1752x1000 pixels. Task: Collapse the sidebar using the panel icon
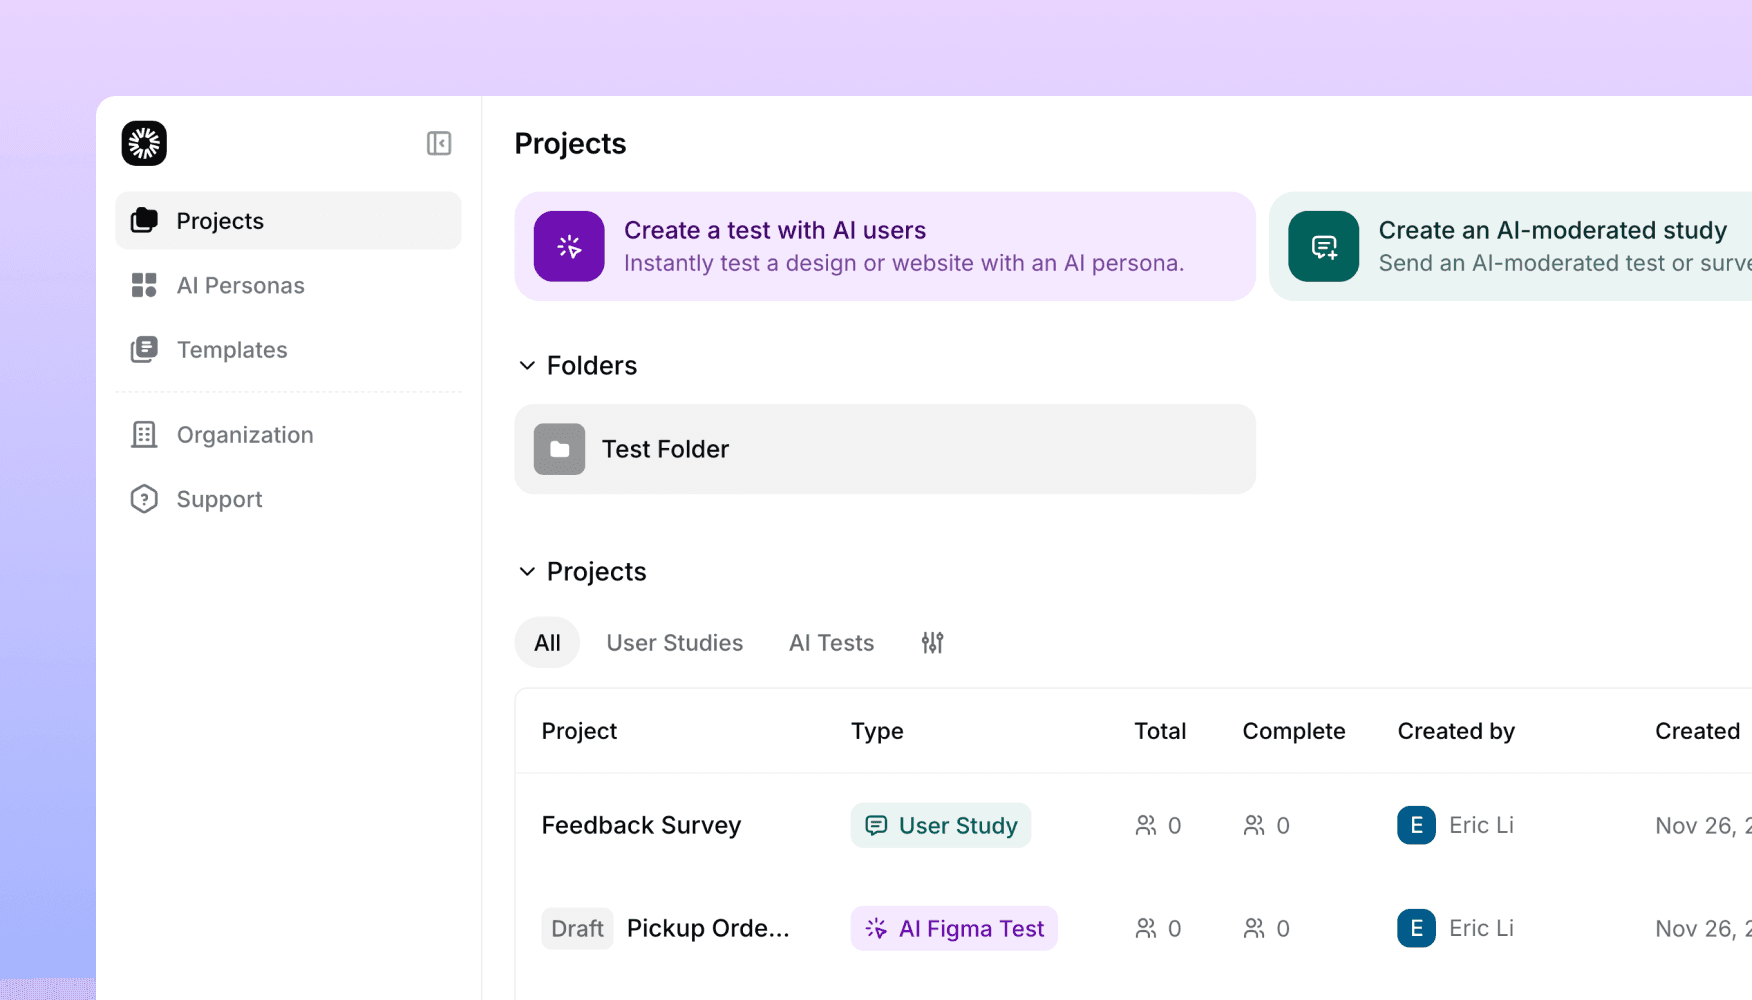click(438, 143)
